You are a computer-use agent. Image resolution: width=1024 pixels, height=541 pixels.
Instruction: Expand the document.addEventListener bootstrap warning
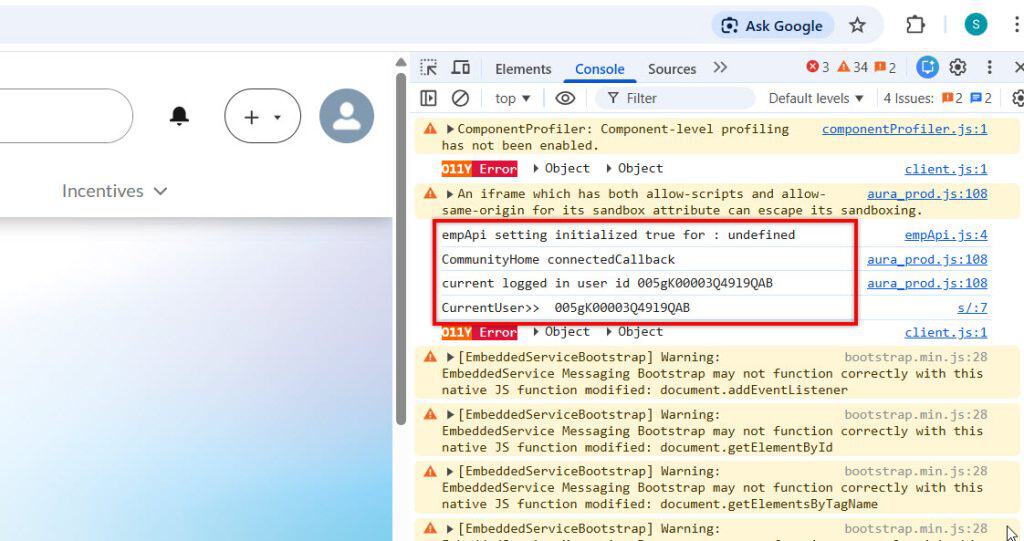(x=450, y=357)
